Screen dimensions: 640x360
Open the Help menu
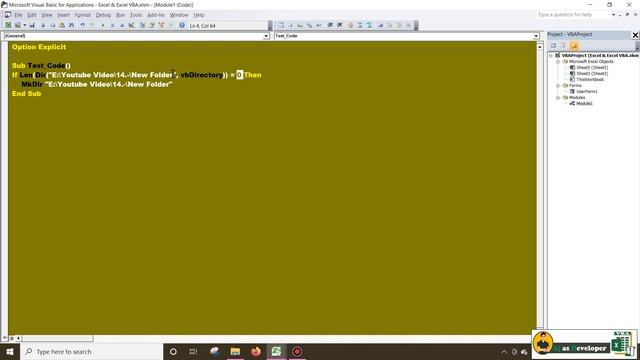pyautogui.click(x=199, y=15)
